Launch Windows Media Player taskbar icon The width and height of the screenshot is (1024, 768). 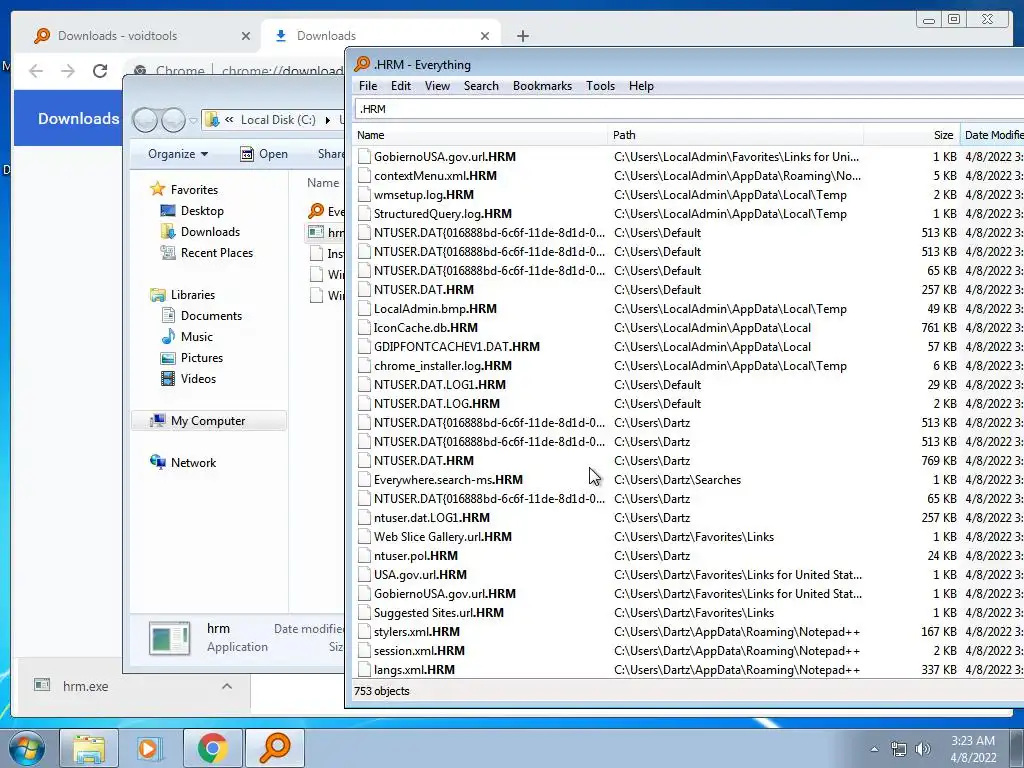point(150,748)
